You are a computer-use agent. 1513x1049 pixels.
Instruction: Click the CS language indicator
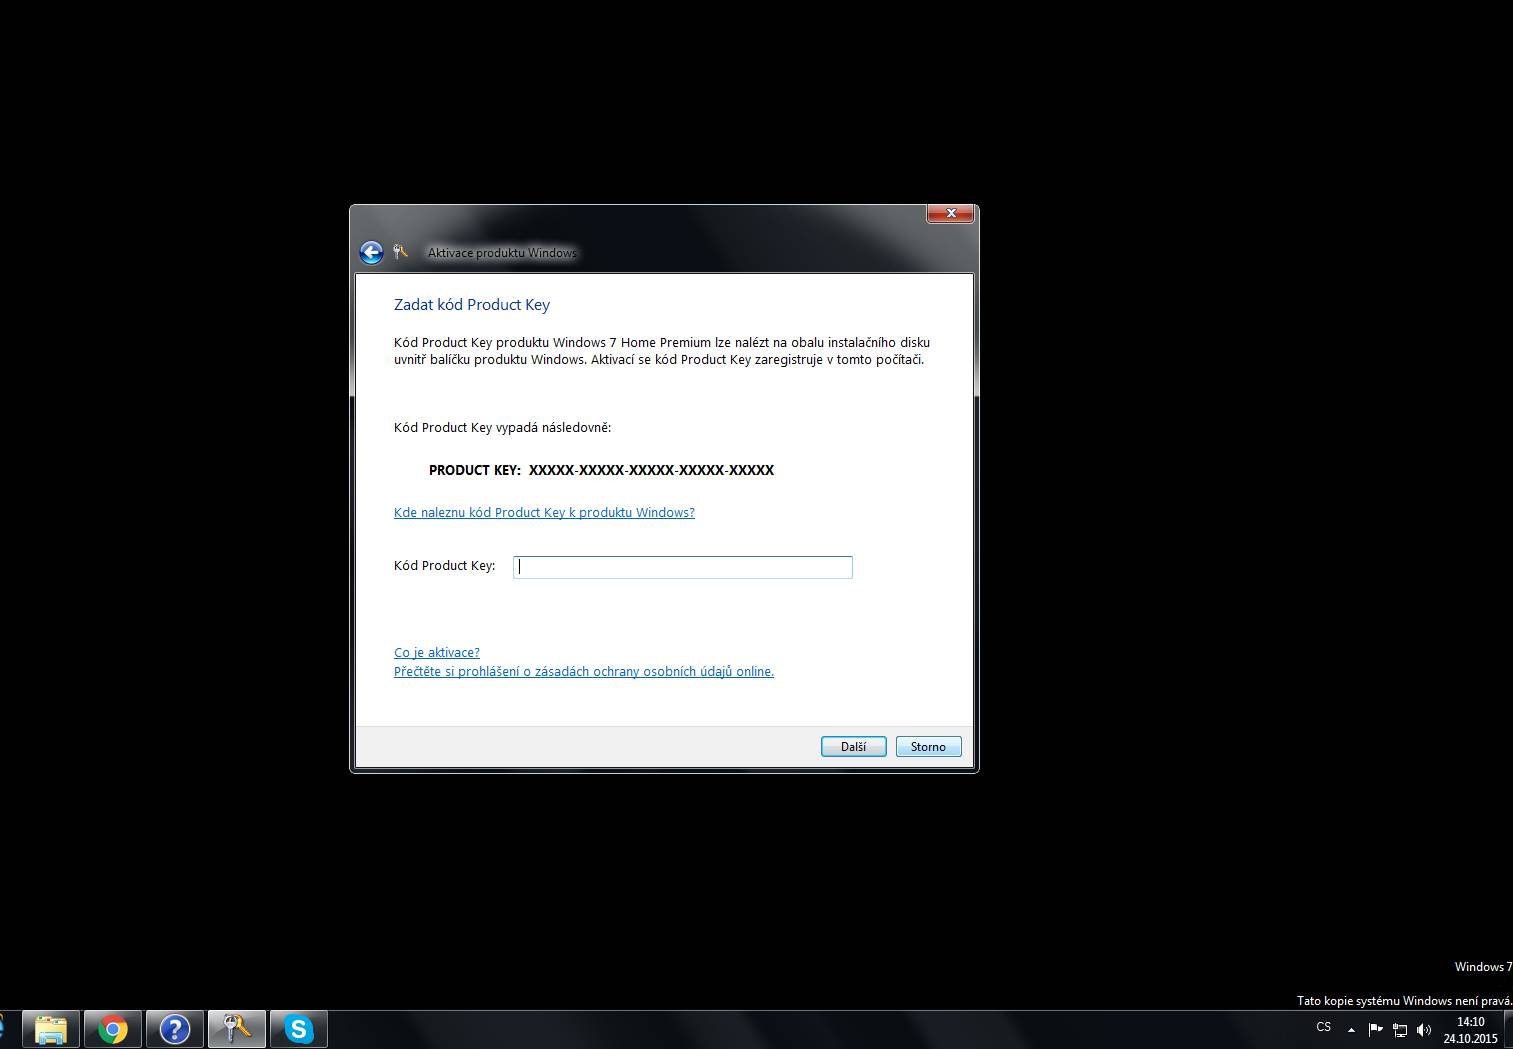click(x=1324, y=1027)
